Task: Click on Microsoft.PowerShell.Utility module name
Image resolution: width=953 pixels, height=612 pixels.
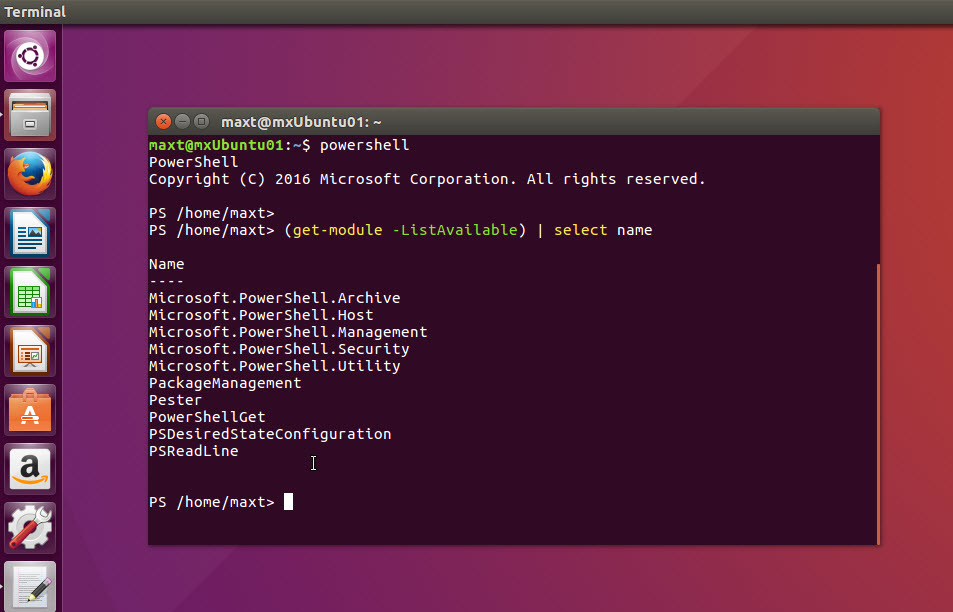Action: point(275,366)
